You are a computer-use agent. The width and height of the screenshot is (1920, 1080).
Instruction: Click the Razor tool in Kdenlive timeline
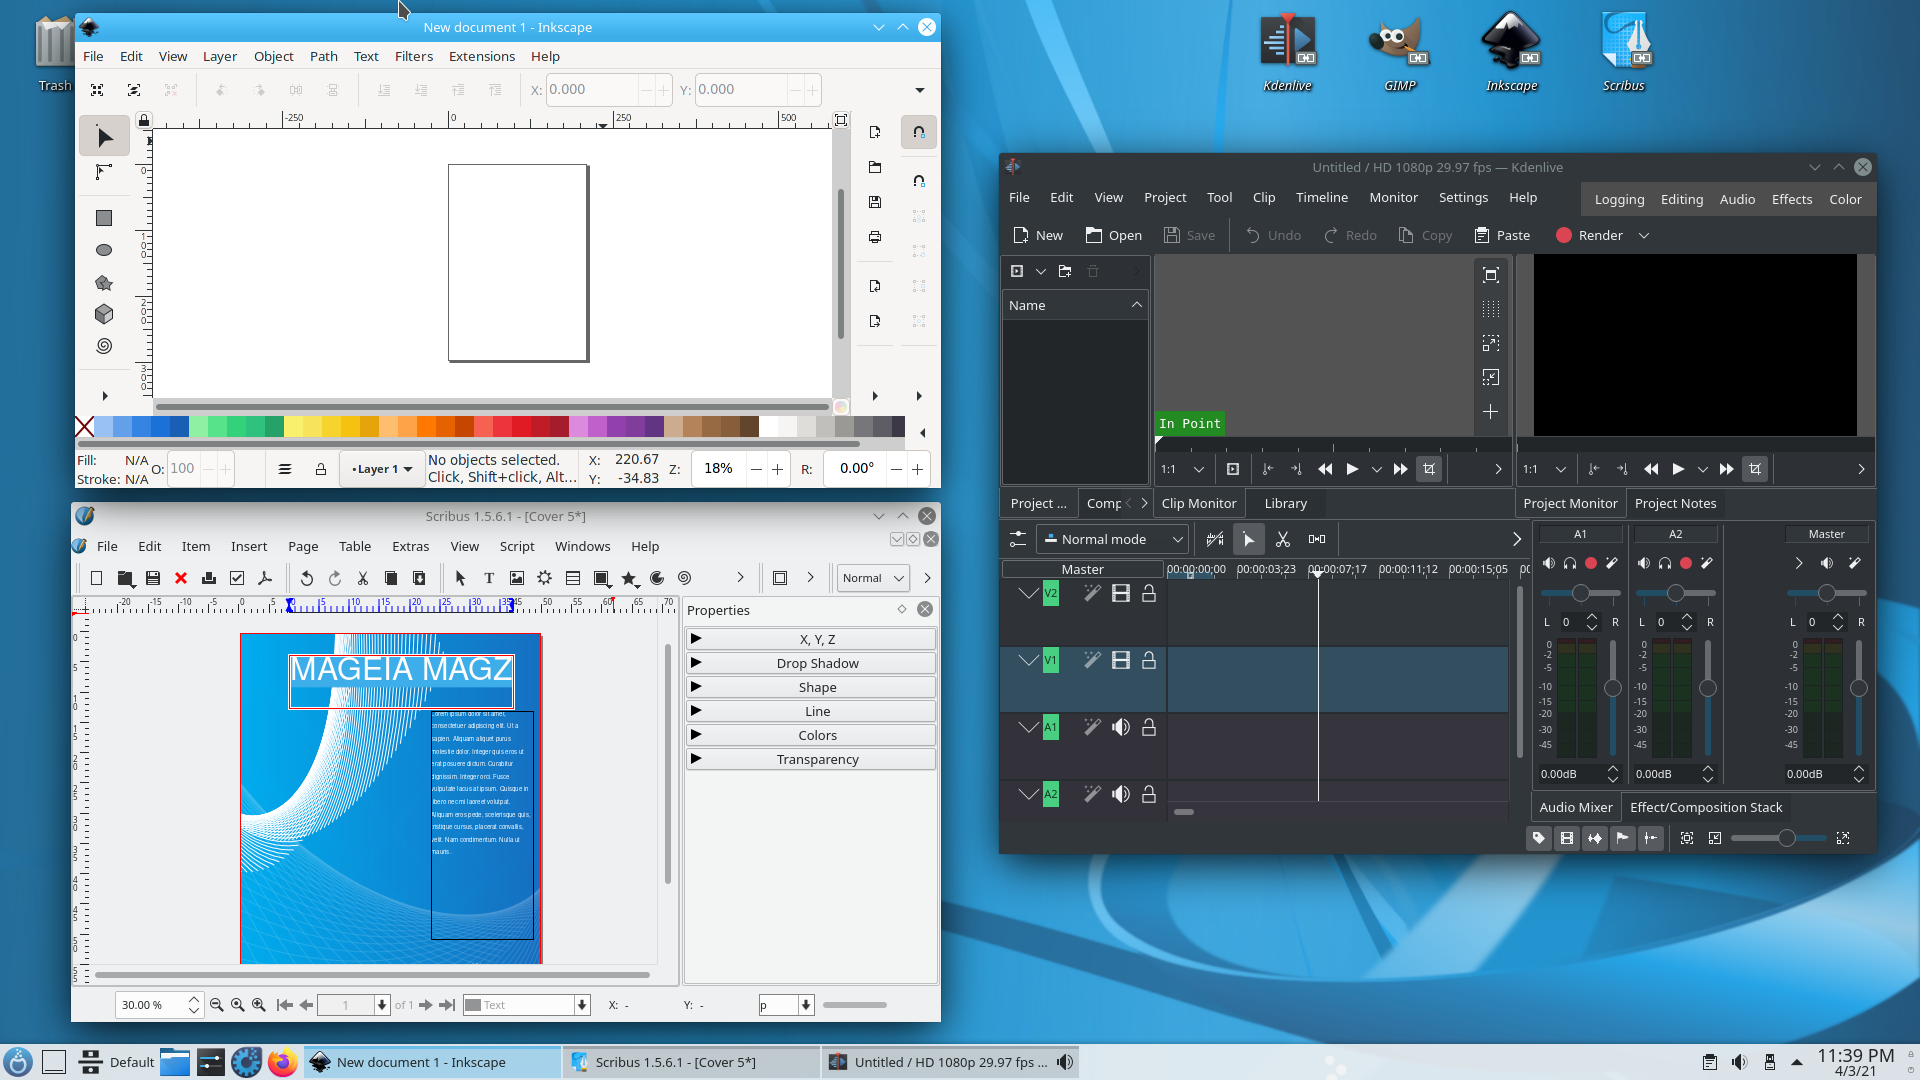click(x=1283, y=539)
